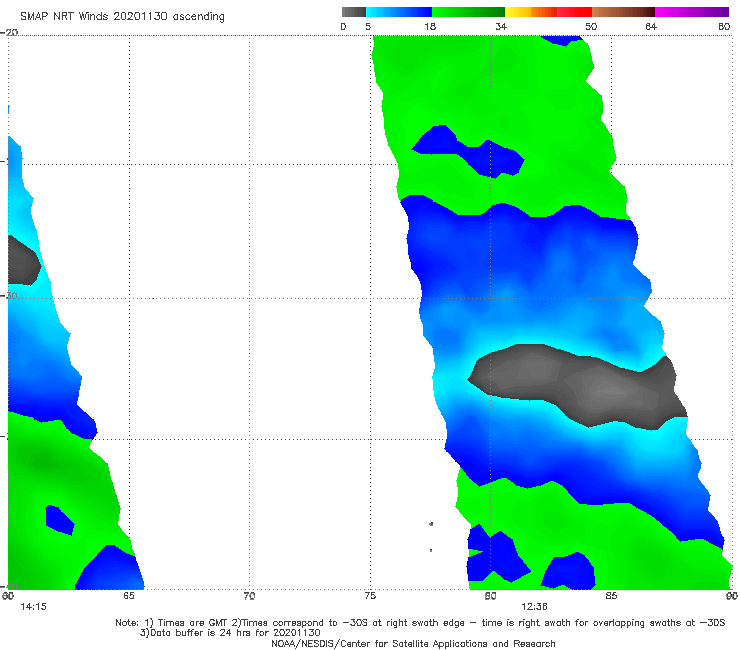Click the colorbar label '18'
740x650 pixels.
tap(430, 27)
